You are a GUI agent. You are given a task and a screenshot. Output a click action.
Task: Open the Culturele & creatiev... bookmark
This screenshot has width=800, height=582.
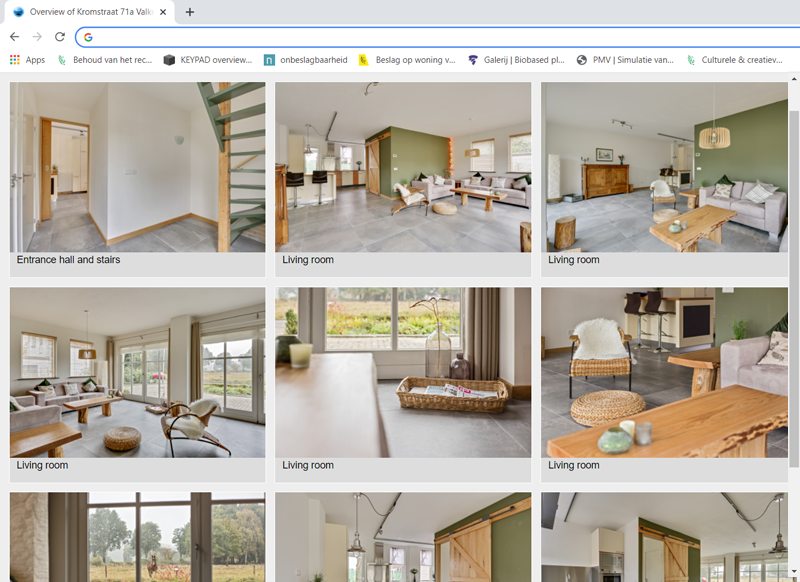(x=735, y=60)
